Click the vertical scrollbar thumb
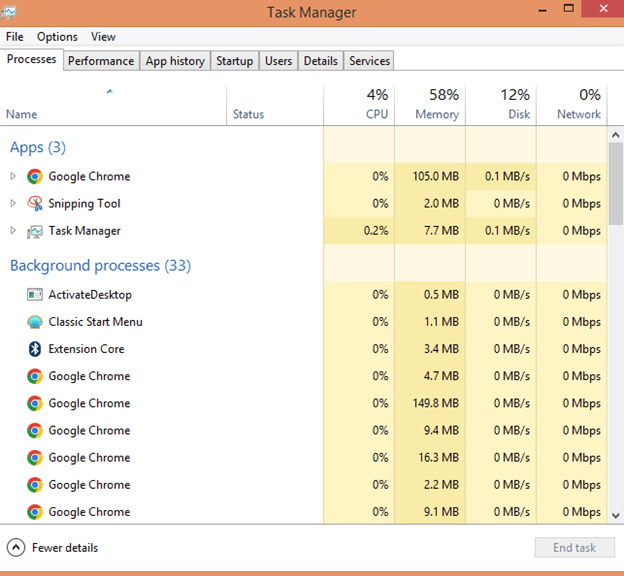 point(616,184)
